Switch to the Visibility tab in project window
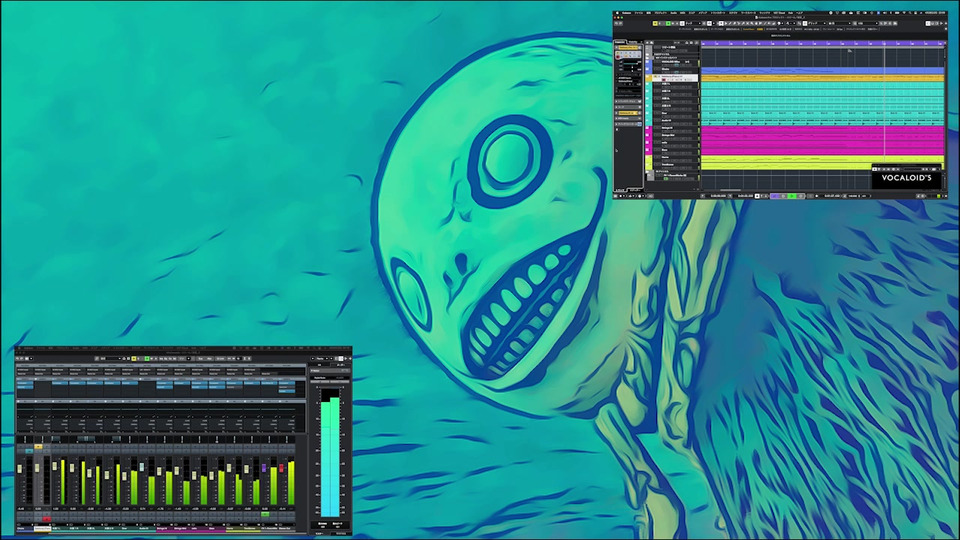Image resolution: width=960 pixels, height=540 pixels. coord(633,42)
